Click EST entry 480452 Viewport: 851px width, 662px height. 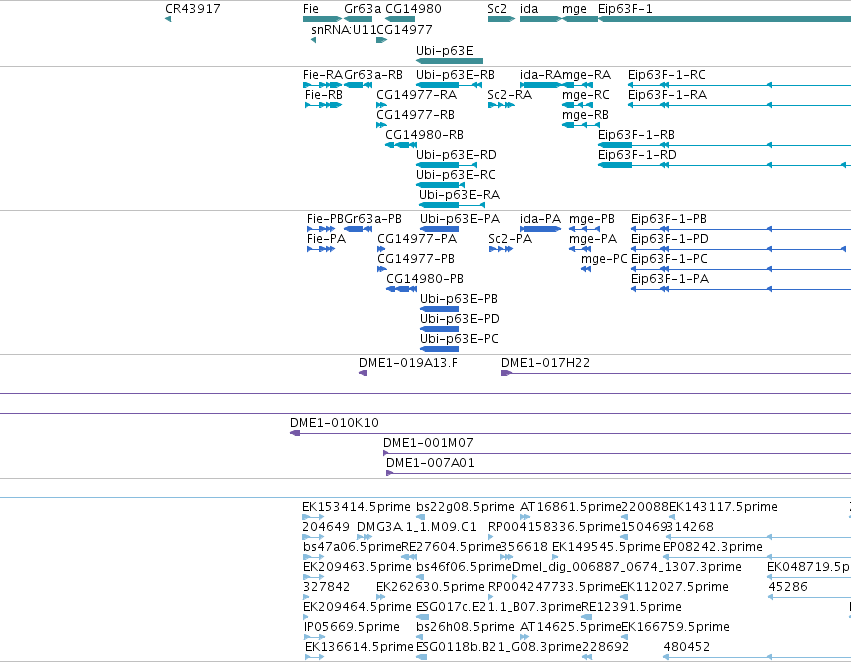(x=687, y=647)
